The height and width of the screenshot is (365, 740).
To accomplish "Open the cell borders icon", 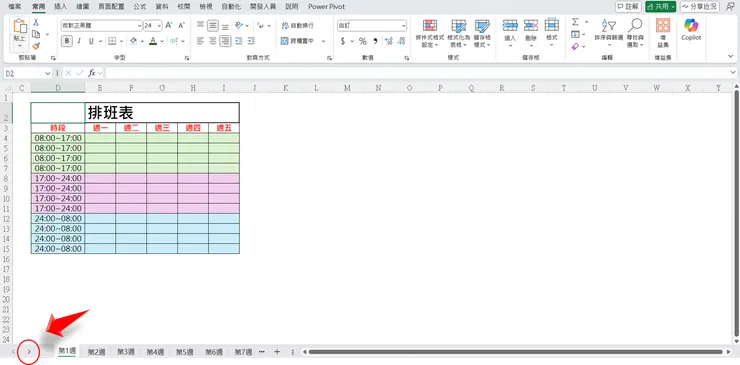I will pyautogui.click(x=112, y=42).
